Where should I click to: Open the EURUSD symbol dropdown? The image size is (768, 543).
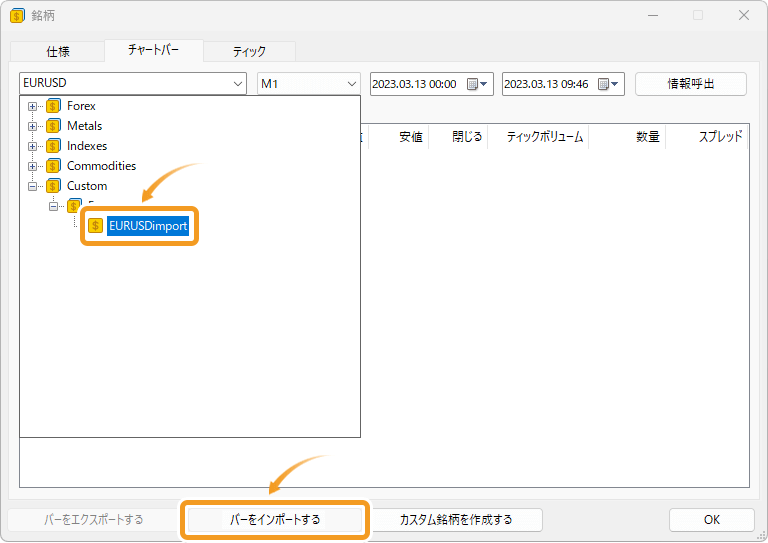(x=238, y=84)
